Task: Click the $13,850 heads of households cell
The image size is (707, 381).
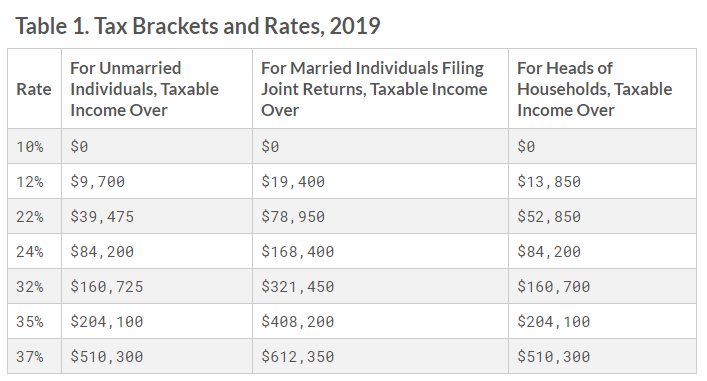Action: pyautogui.click(x=602, y=181)
